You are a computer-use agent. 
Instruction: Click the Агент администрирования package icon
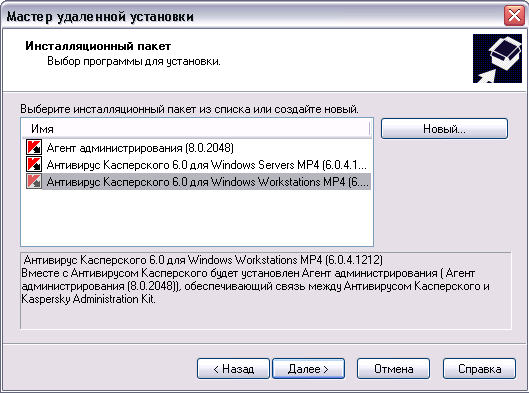coord(34,148)
